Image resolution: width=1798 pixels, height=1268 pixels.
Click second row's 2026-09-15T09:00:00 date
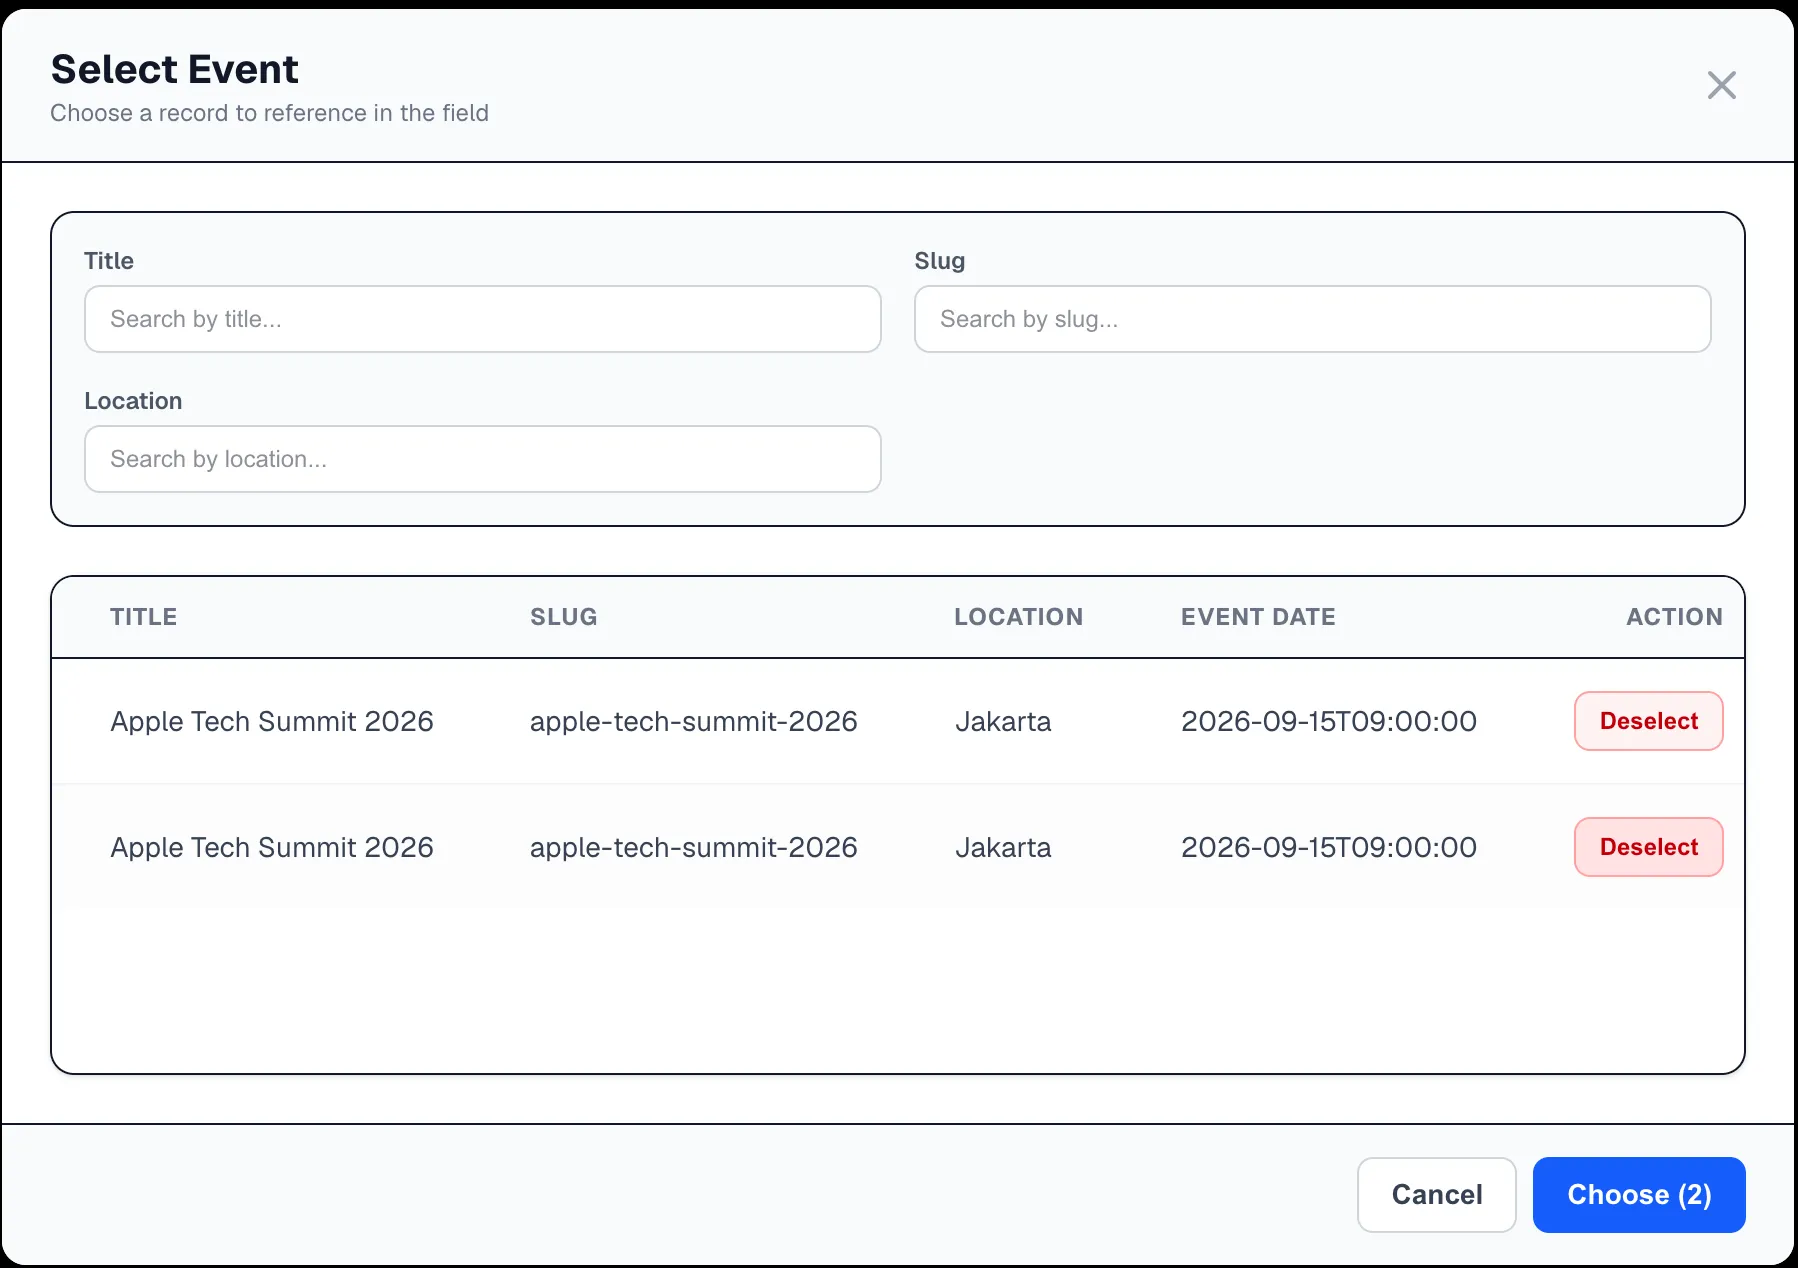(1329, 847)
